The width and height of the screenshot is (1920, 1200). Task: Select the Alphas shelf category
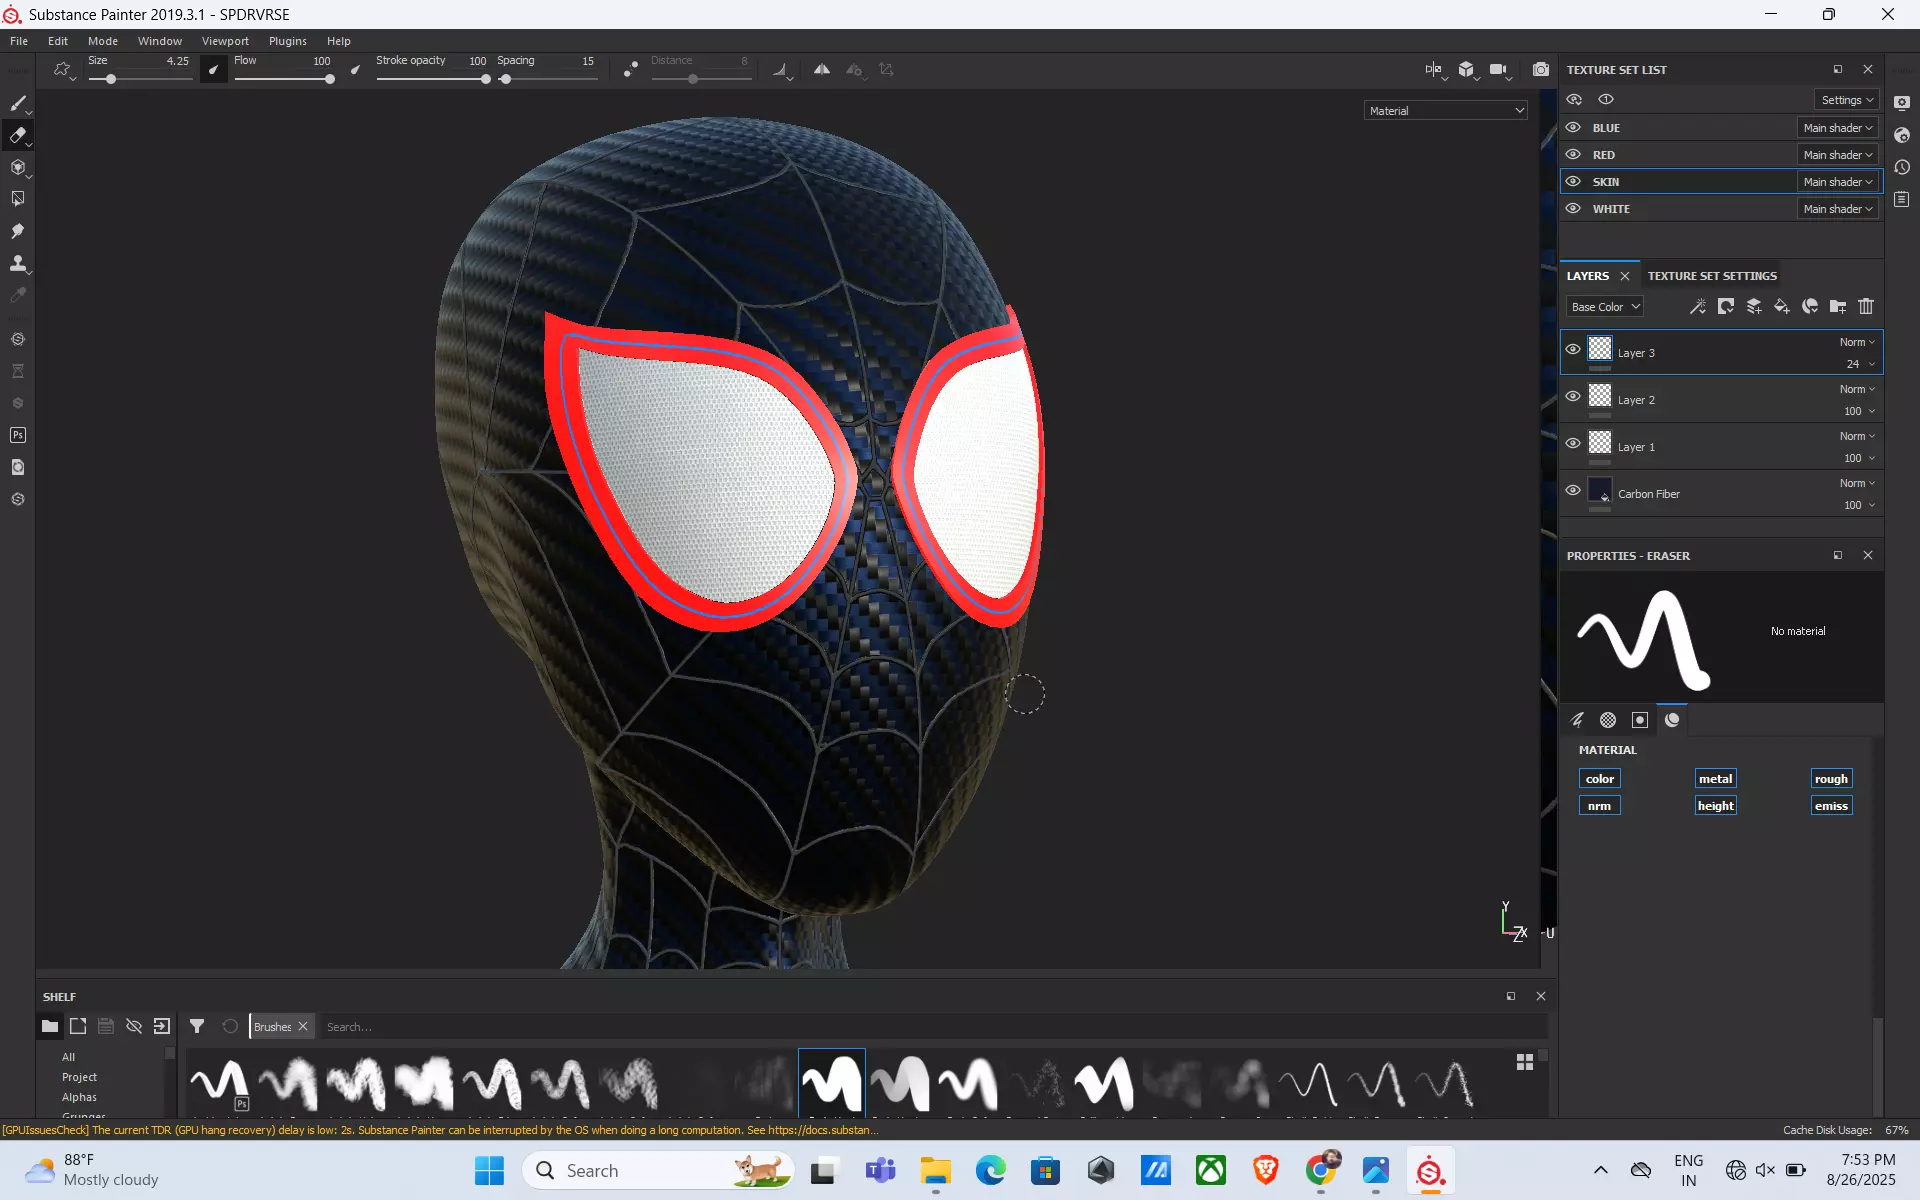pyautogui.click(x=79, y=1097)
